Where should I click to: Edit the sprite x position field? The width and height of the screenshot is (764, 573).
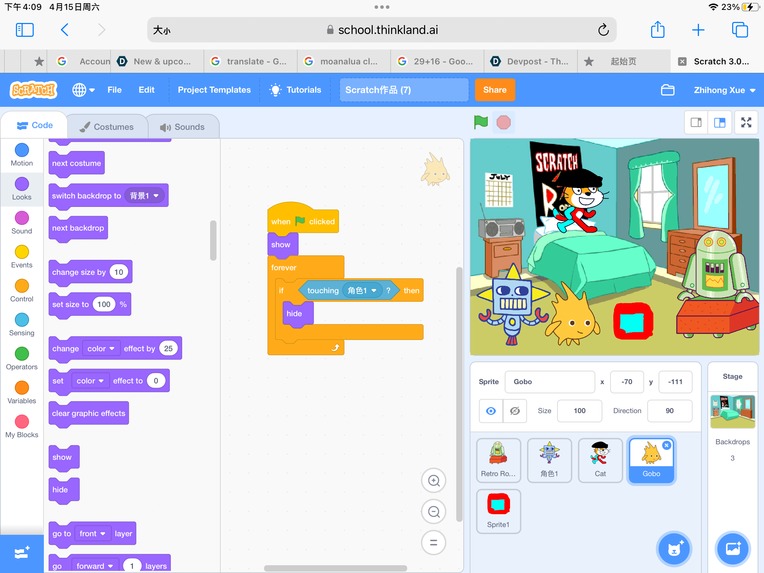point(627,382)
